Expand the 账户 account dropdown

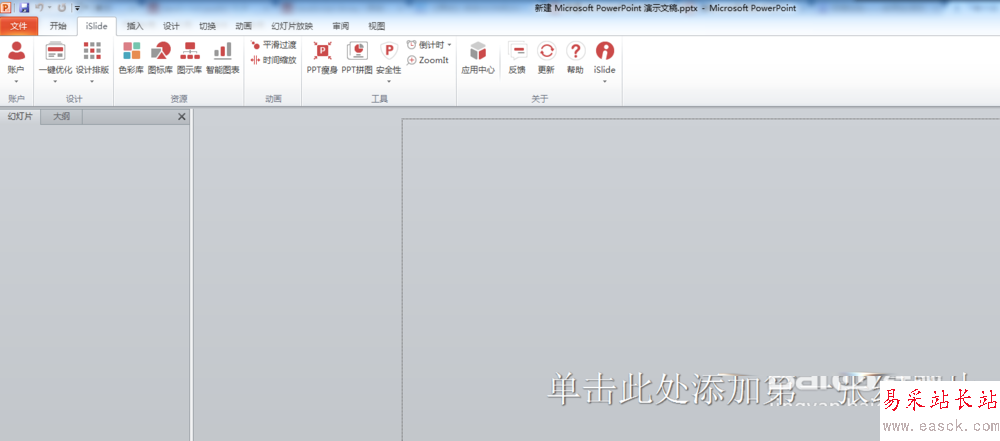[16, 80]
